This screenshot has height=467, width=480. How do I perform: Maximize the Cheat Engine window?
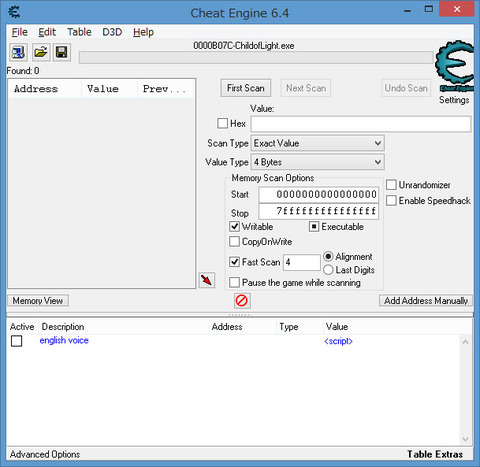[x=429, y=9]
